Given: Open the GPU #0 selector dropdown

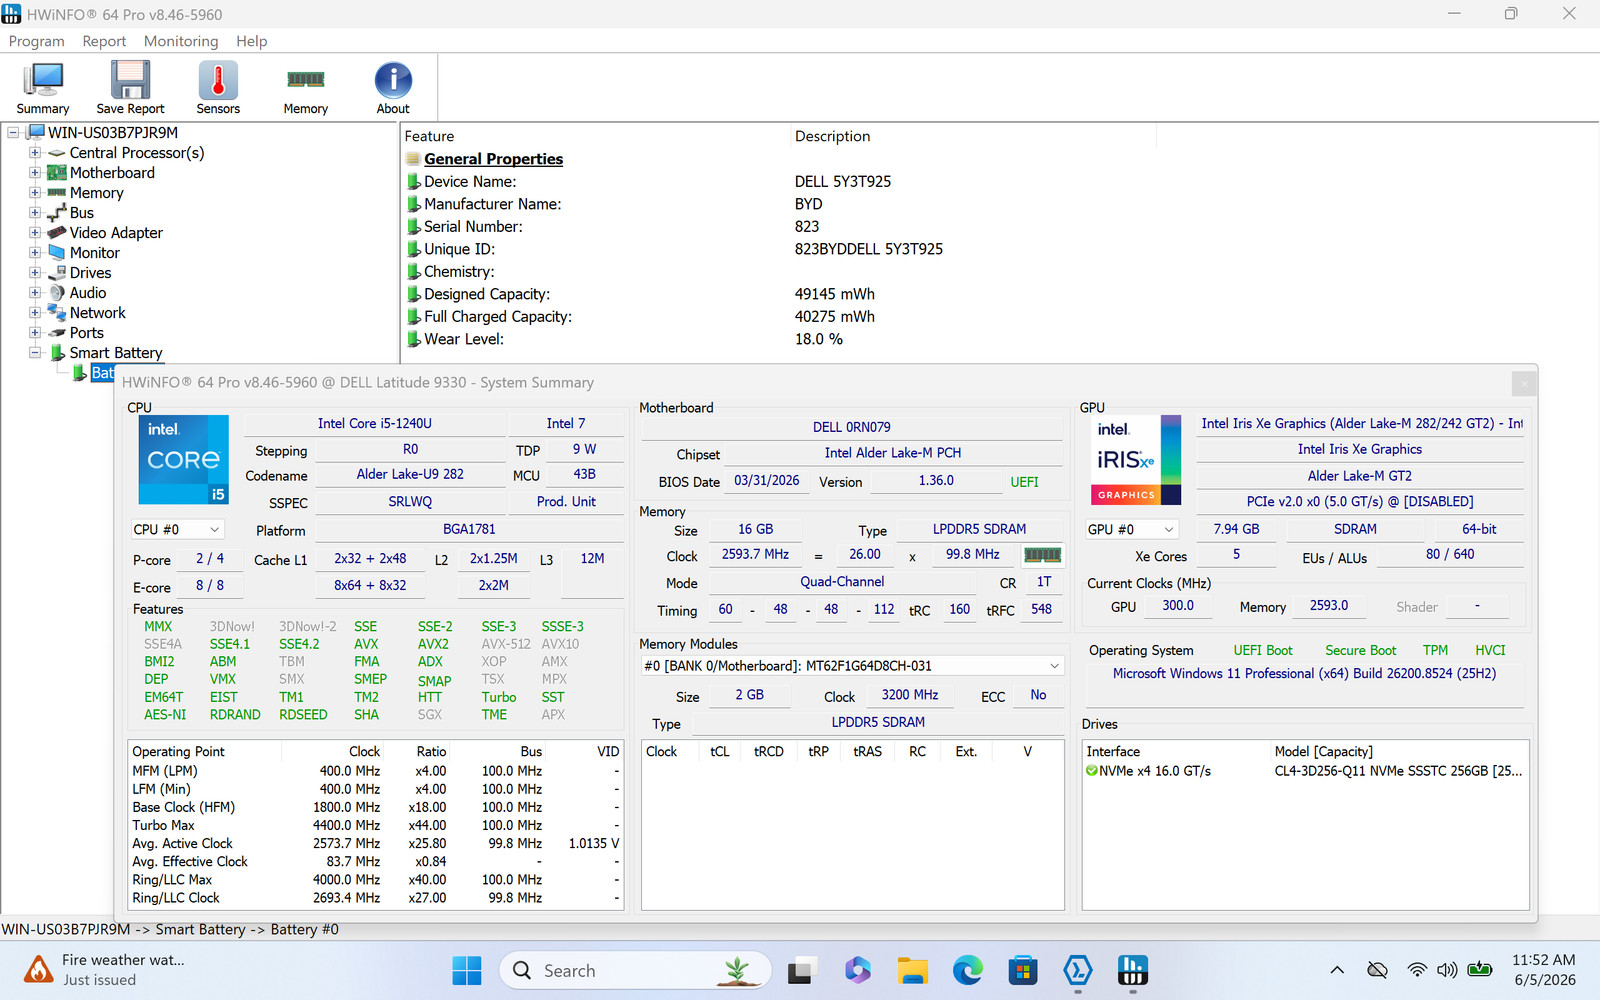Looking at the screenshot, I should pos(1132,529).
